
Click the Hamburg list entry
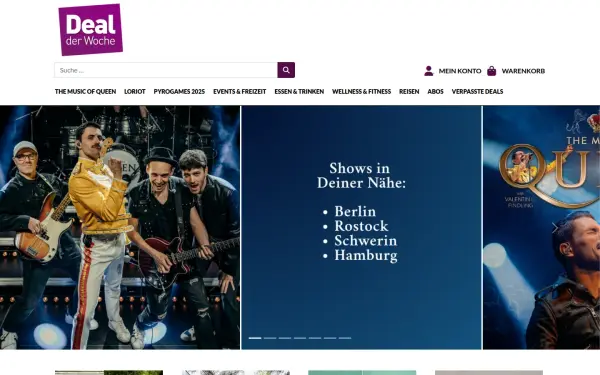click(366, 255)
